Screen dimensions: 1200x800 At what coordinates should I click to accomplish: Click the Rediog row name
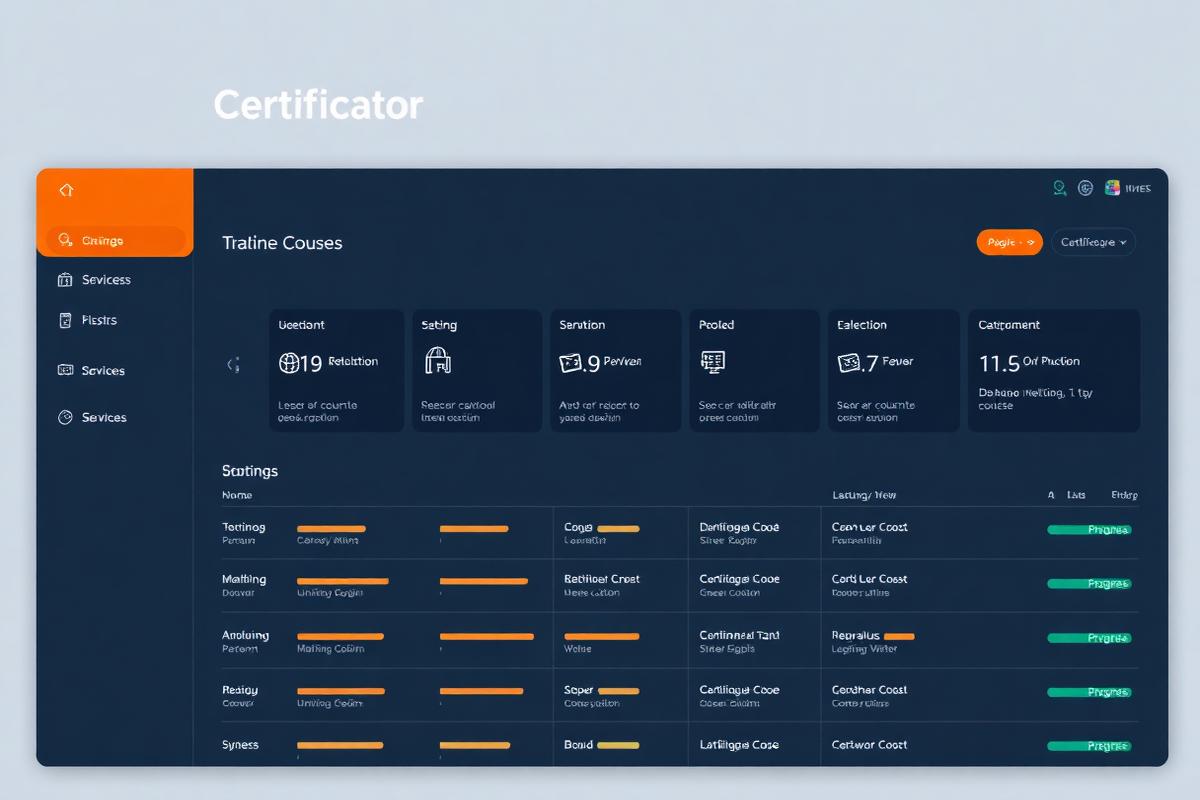pos(240,690)
